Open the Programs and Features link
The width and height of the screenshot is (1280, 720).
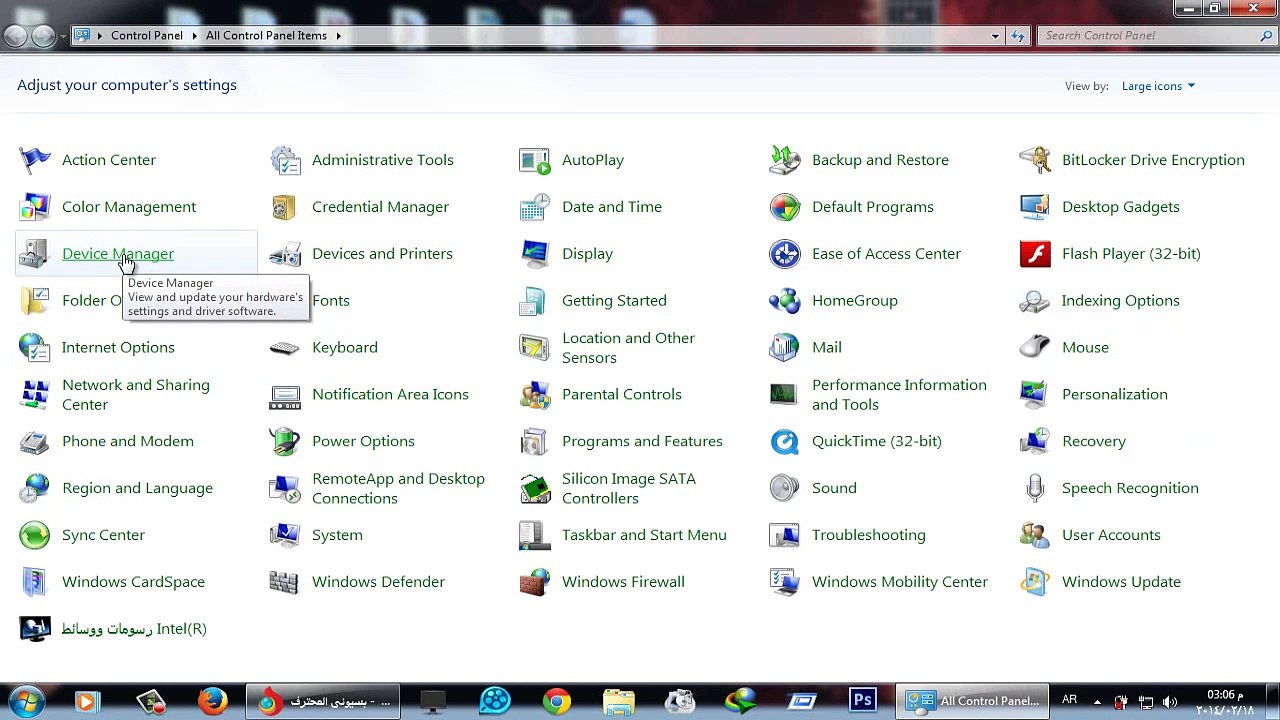[x=642, y=441]
